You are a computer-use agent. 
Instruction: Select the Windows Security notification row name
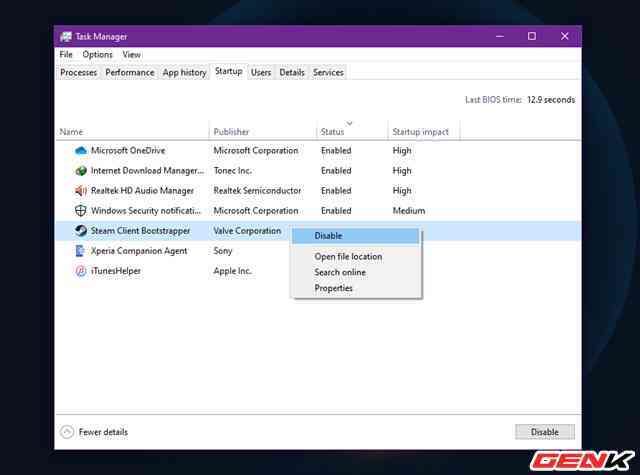click(x=146, y=211)
